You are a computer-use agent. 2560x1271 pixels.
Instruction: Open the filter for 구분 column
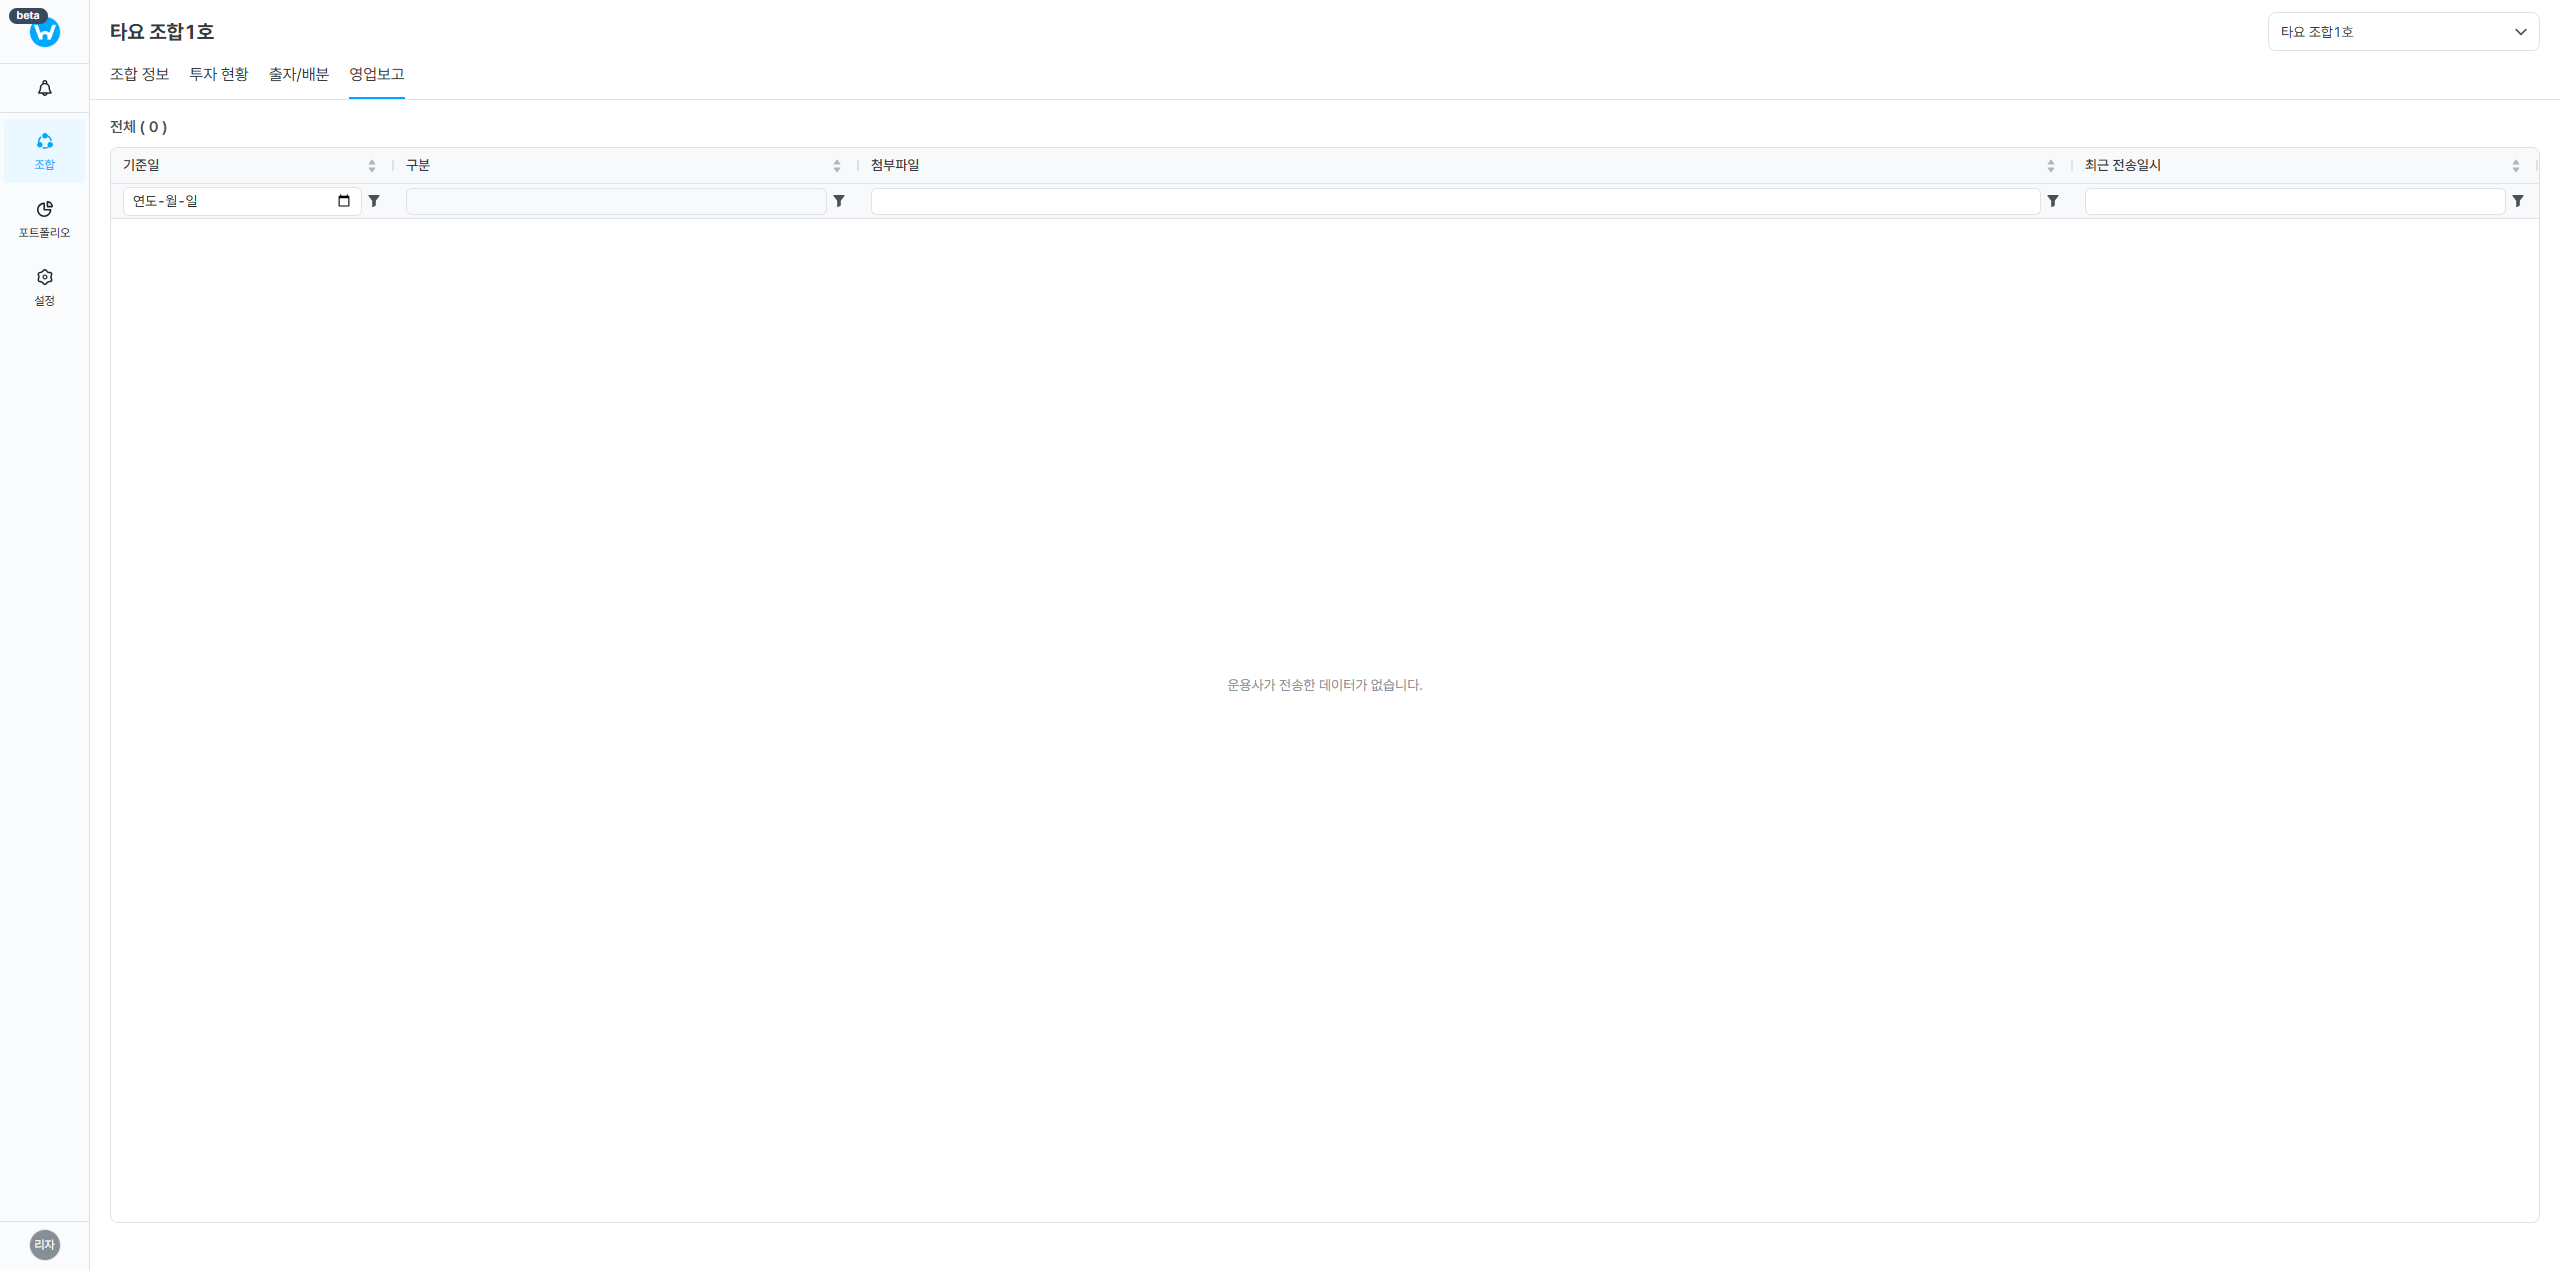point(839,201)
